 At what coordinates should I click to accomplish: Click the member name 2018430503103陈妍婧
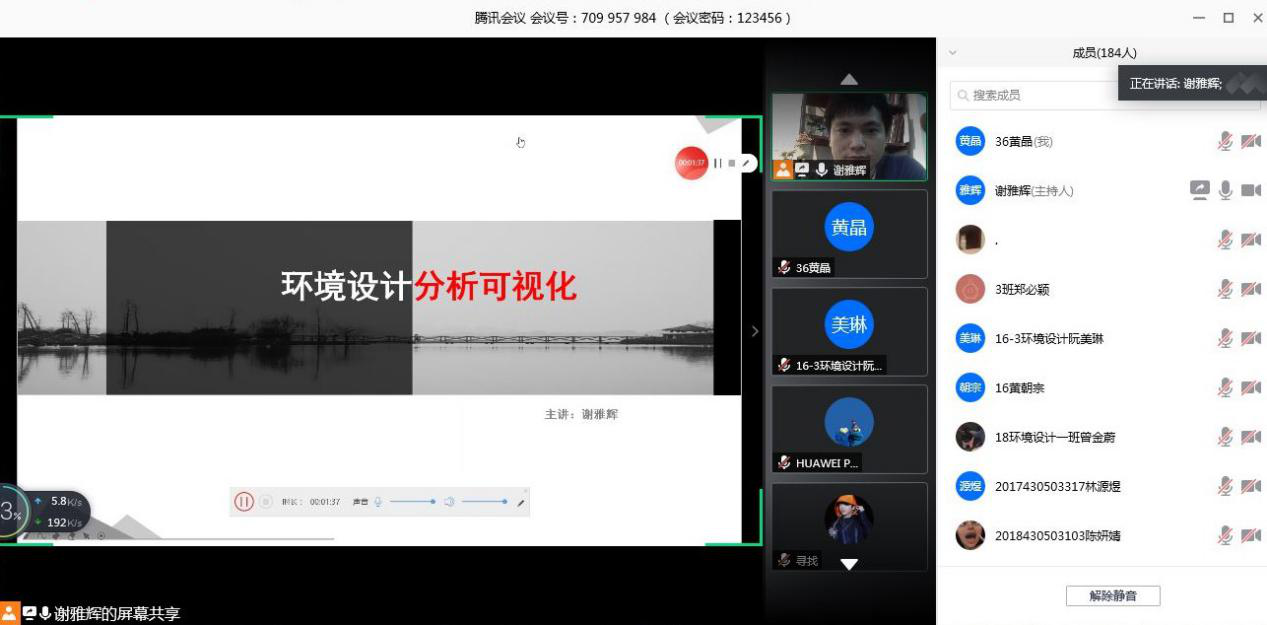(x=1058, y=535)
